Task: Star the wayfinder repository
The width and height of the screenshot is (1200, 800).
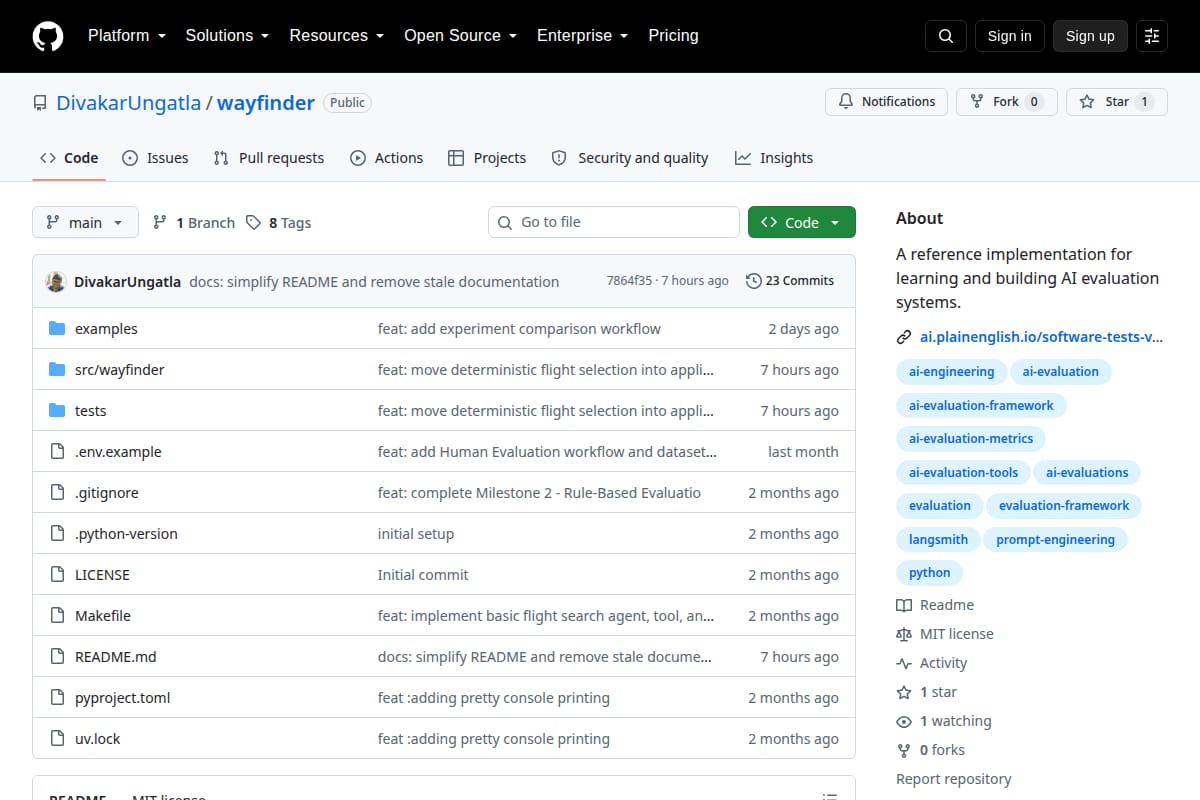Action: (1117, 102)
